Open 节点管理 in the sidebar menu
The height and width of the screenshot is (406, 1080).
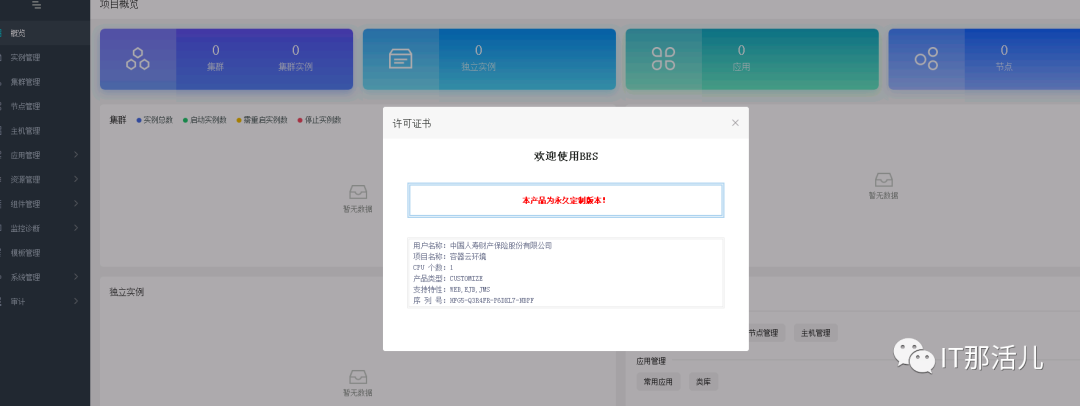pyautogui.click(x=45, y=106)
